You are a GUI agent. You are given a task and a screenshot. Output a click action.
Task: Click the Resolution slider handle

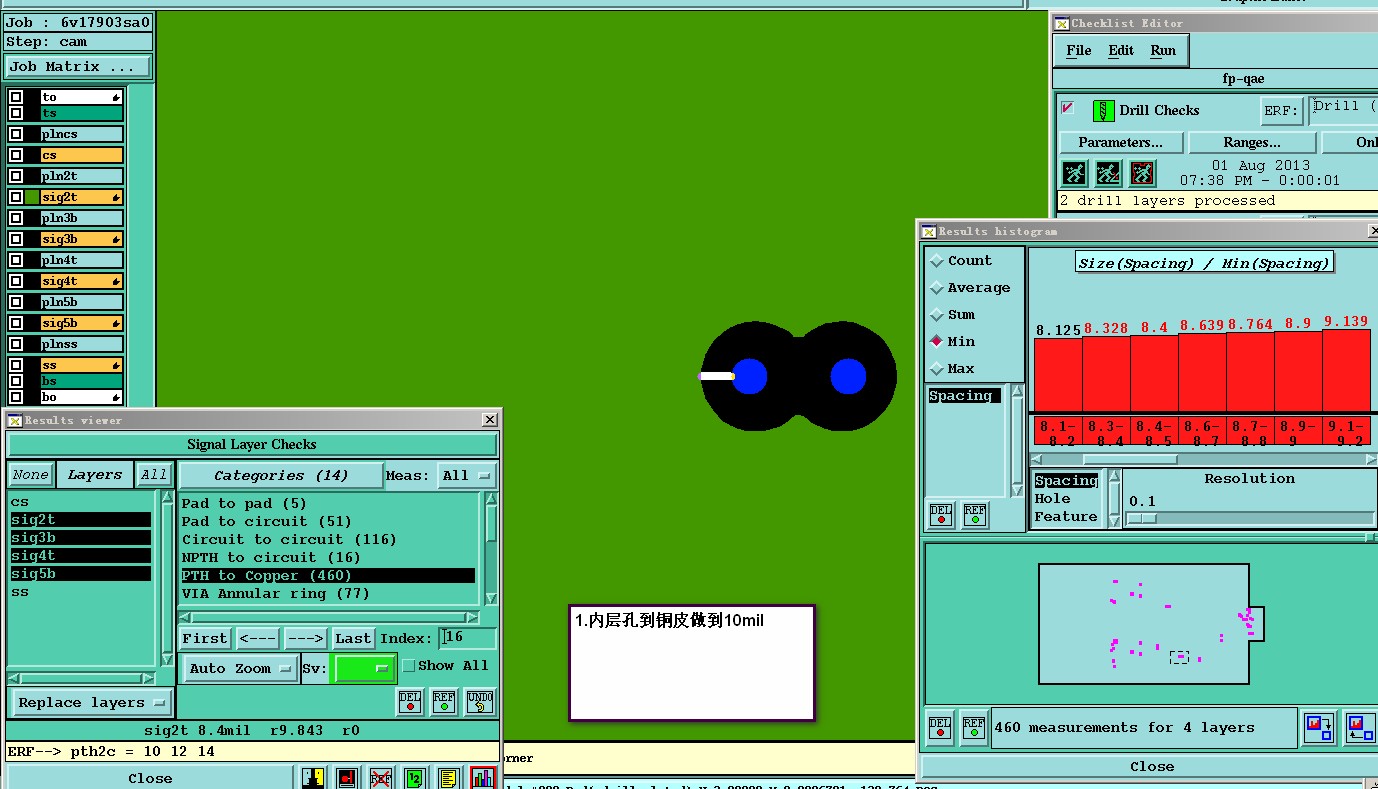tap(1142, 518)
